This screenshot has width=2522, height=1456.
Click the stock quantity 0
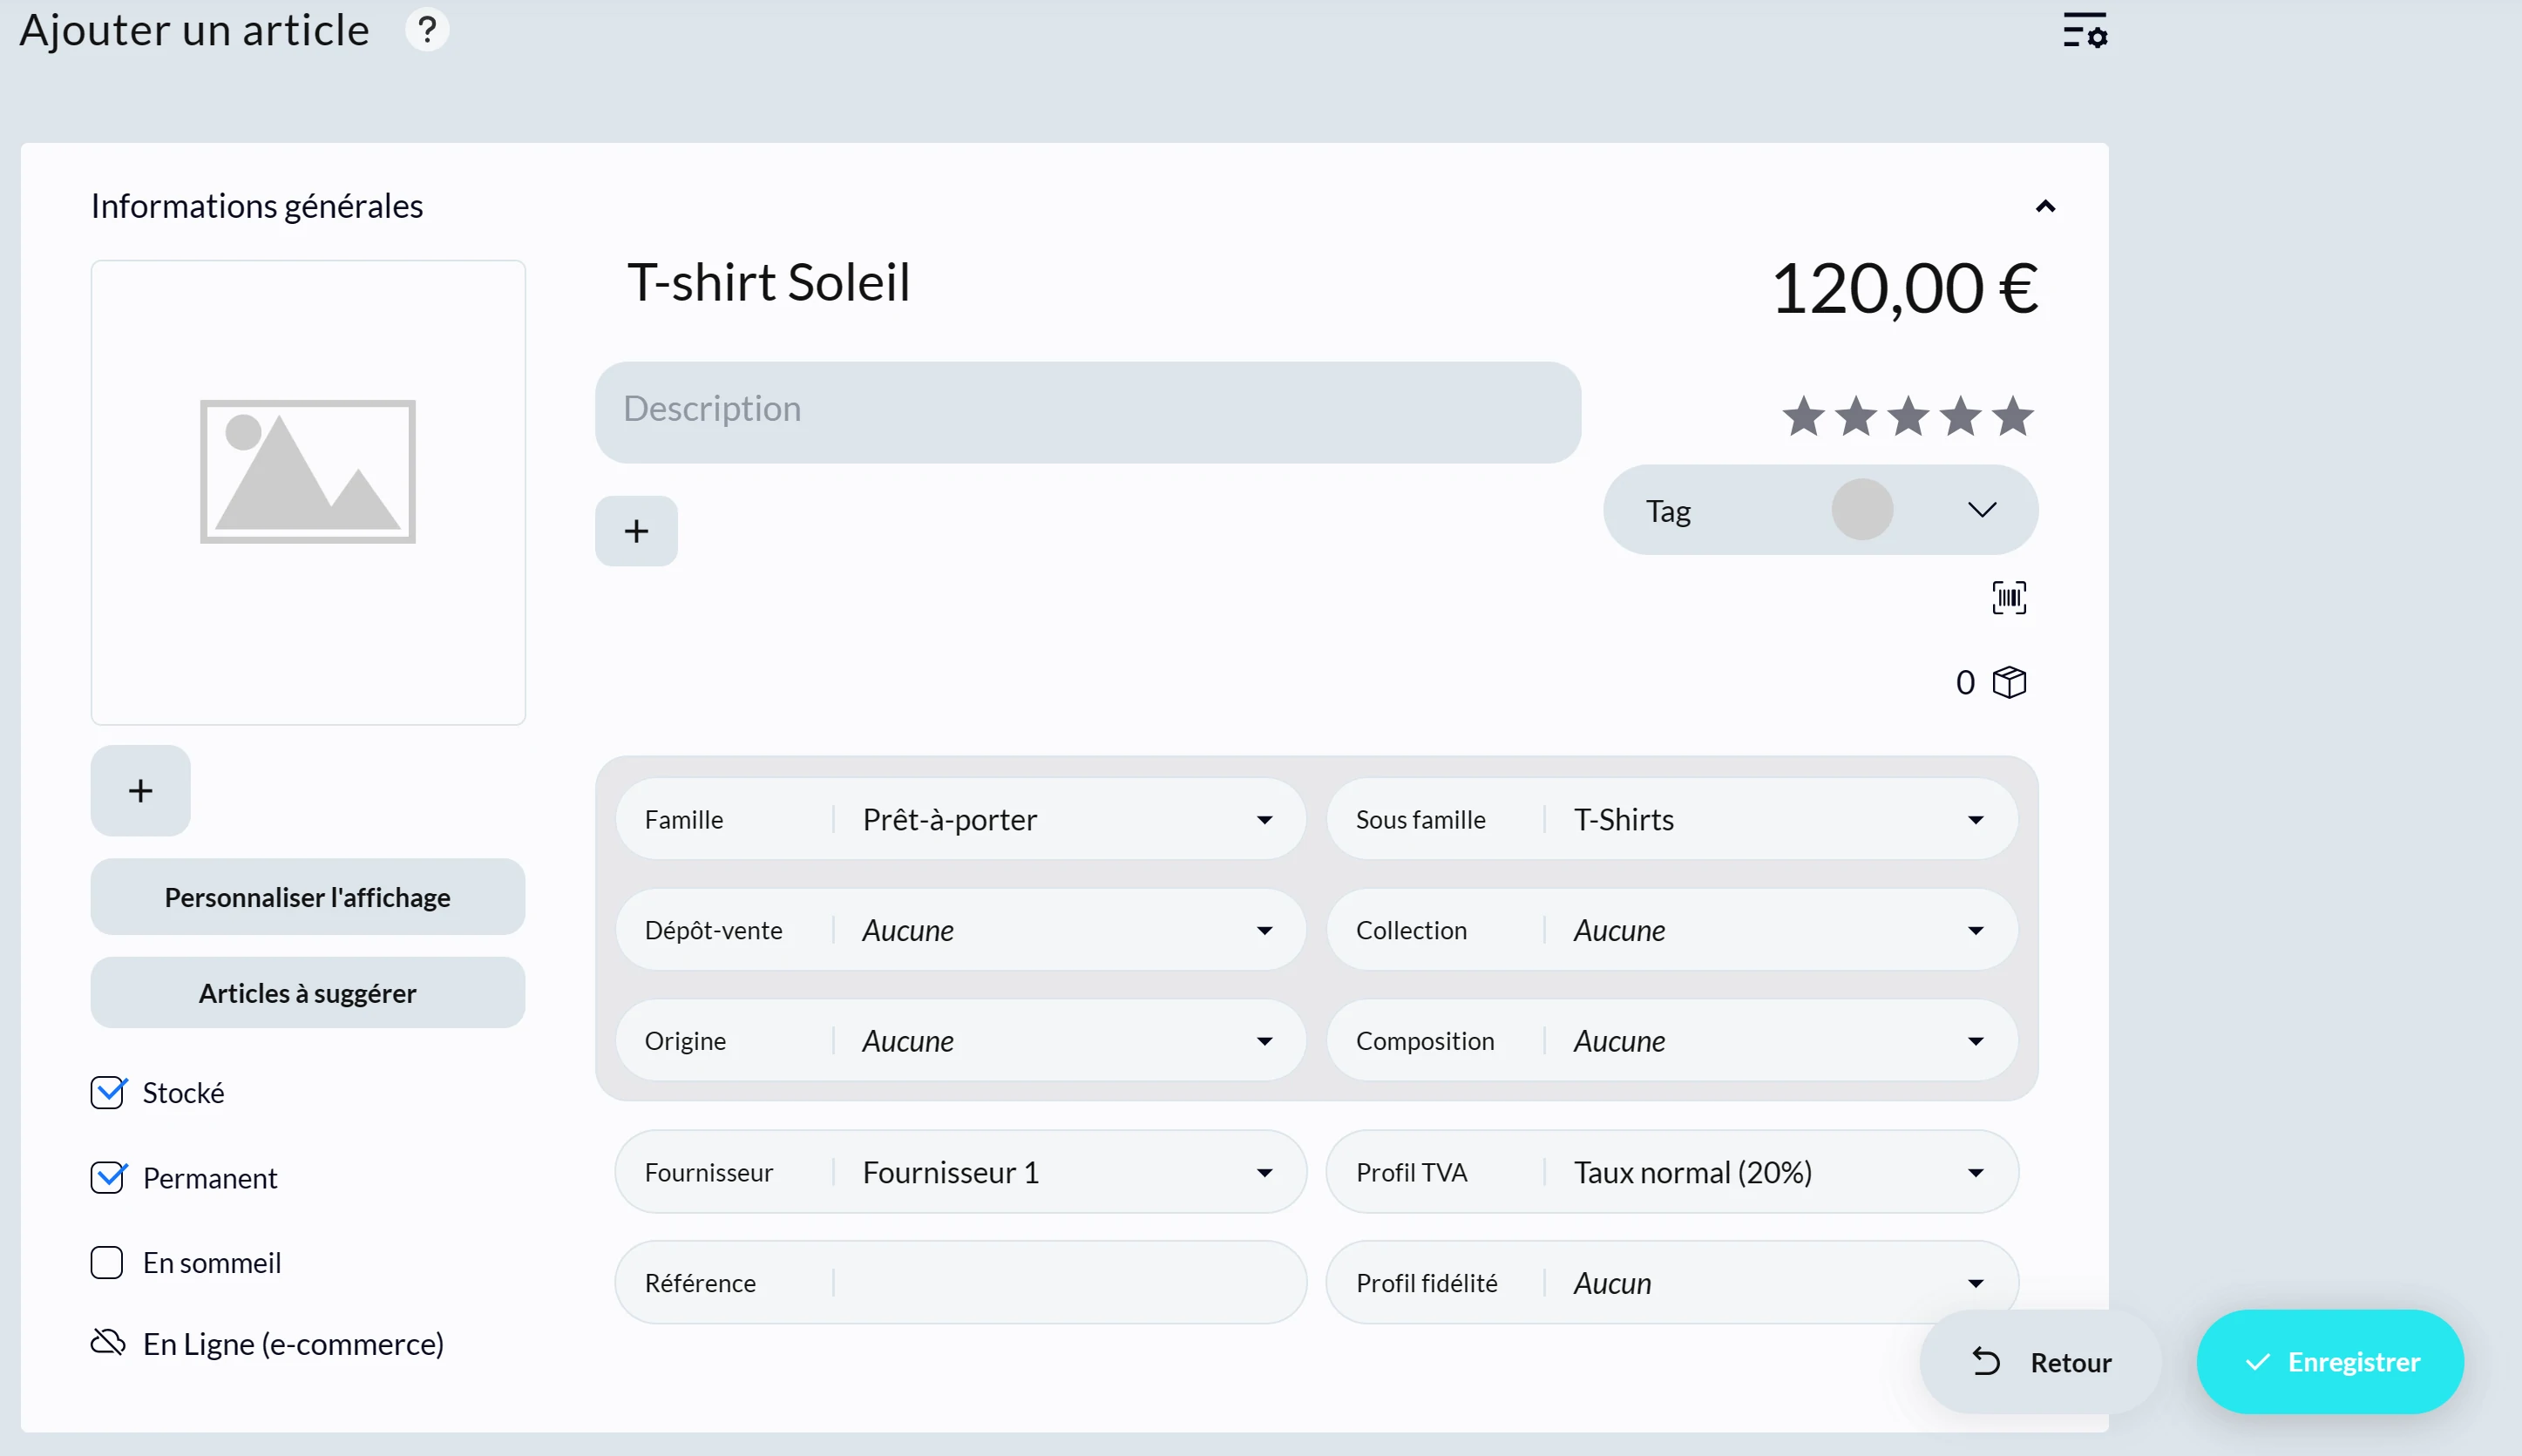point(1965,683)
